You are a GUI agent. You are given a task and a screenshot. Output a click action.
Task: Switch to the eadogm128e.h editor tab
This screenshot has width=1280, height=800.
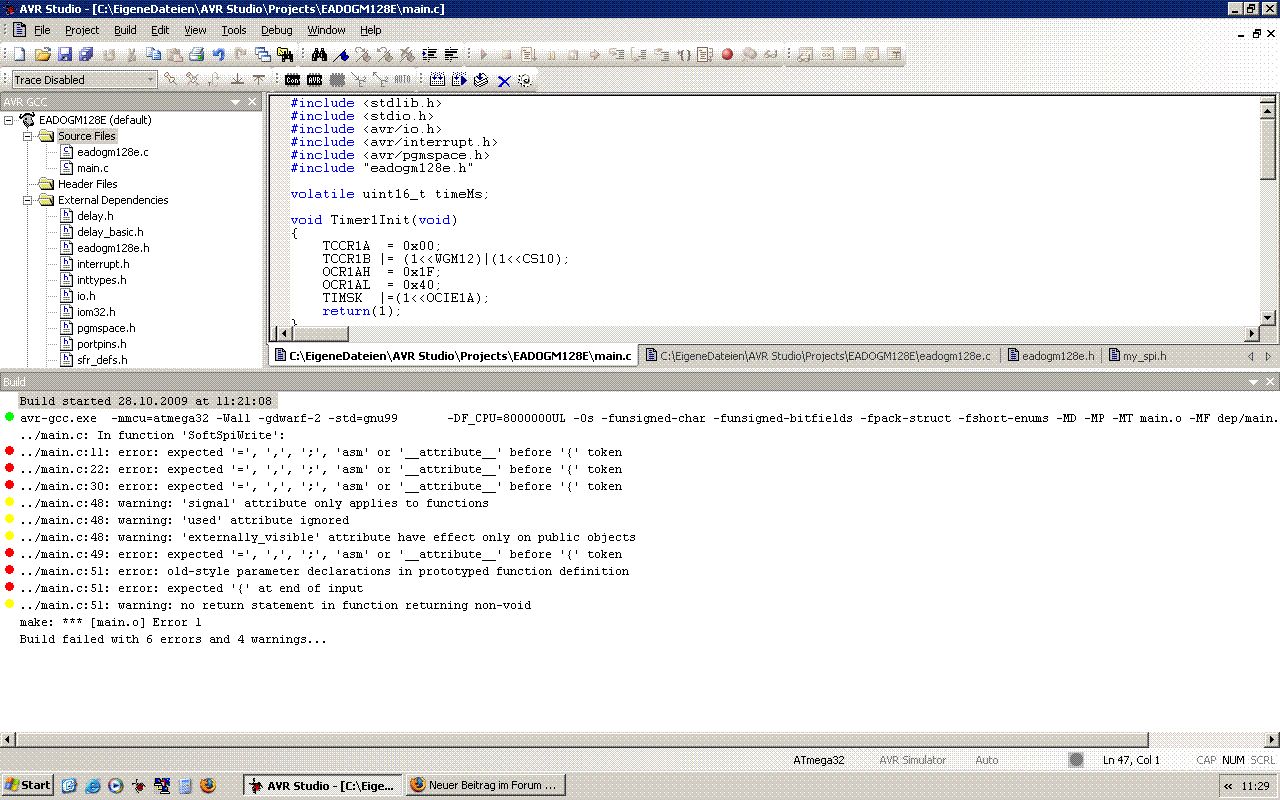click(1056, 356)
